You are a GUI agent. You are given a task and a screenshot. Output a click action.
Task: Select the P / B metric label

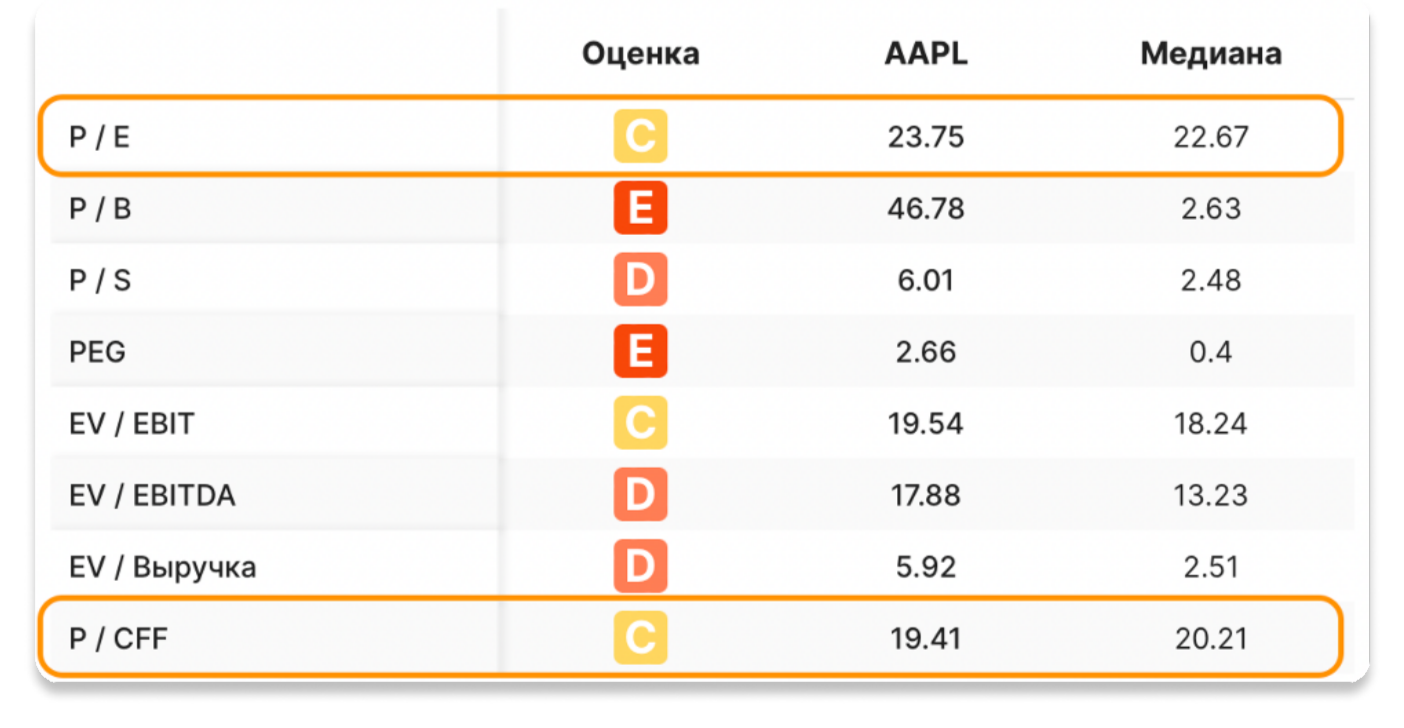coord(100,209)
